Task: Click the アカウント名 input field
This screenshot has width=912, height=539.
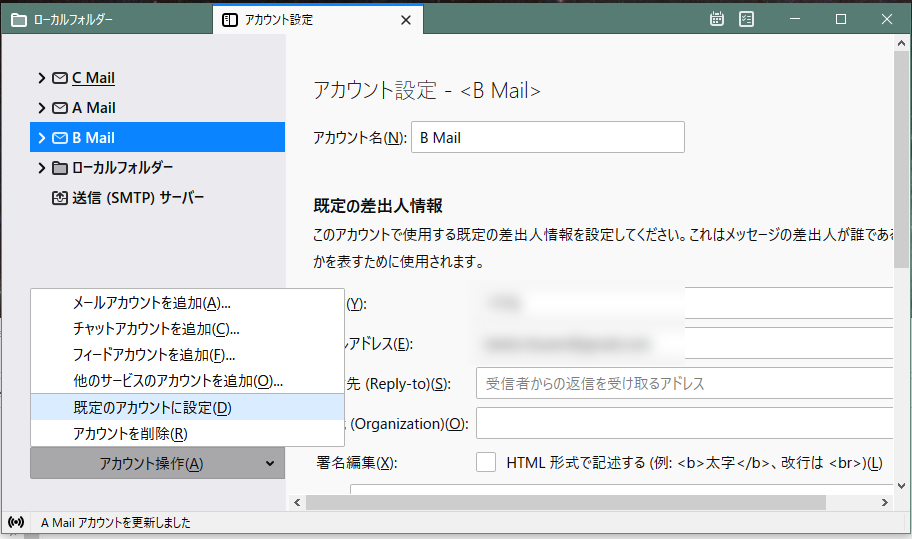Action: pos(547,137)
